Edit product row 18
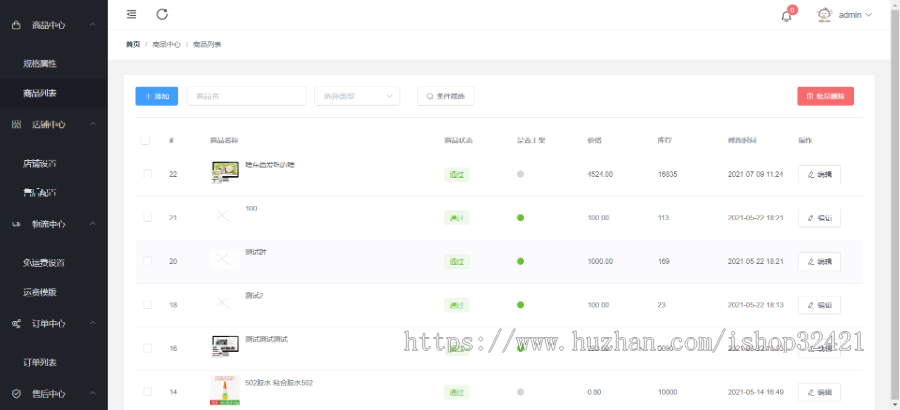The height and width of the screenshot is (410, 900). pyautogui.click(x=819, y=305)
